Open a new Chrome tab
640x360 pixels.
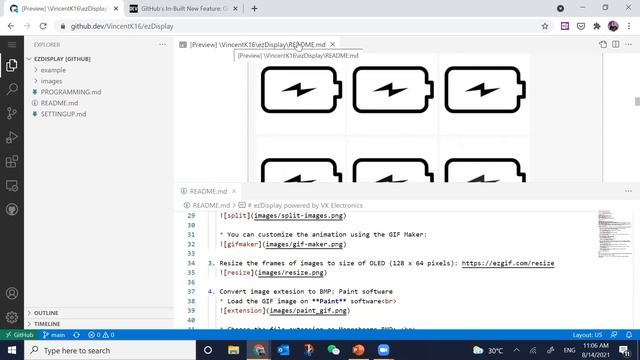254,9
